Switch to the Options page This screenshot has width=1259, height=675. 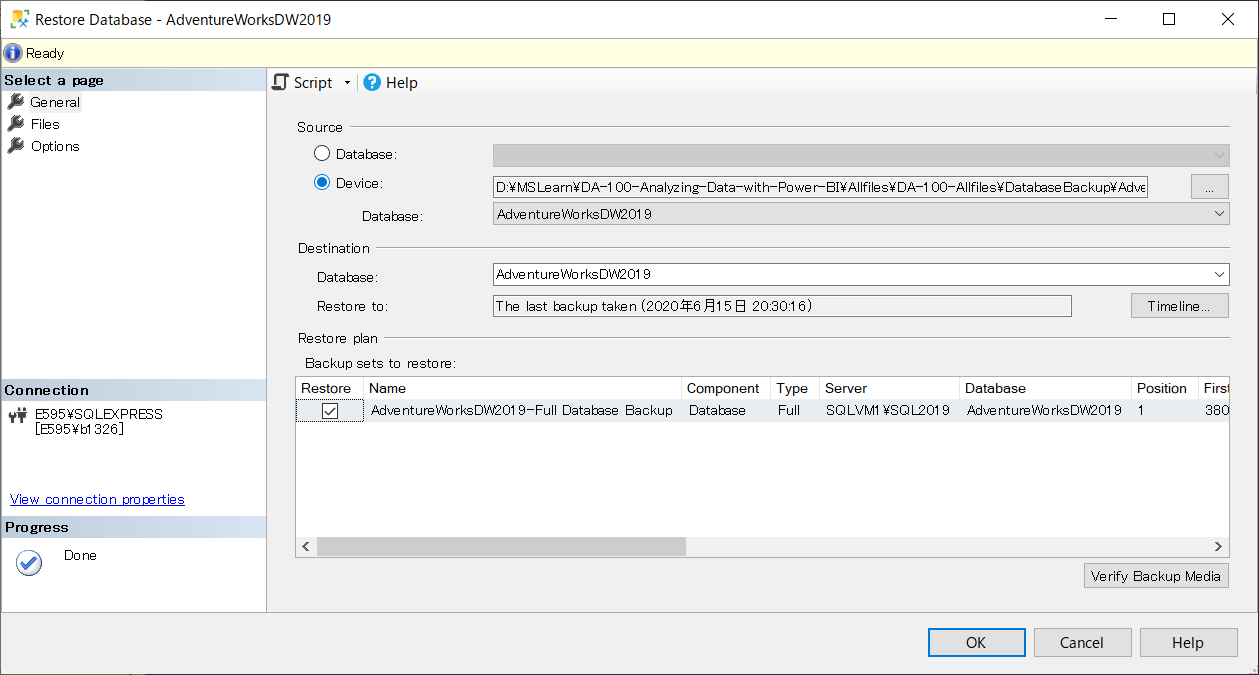[x=55, y=146]
